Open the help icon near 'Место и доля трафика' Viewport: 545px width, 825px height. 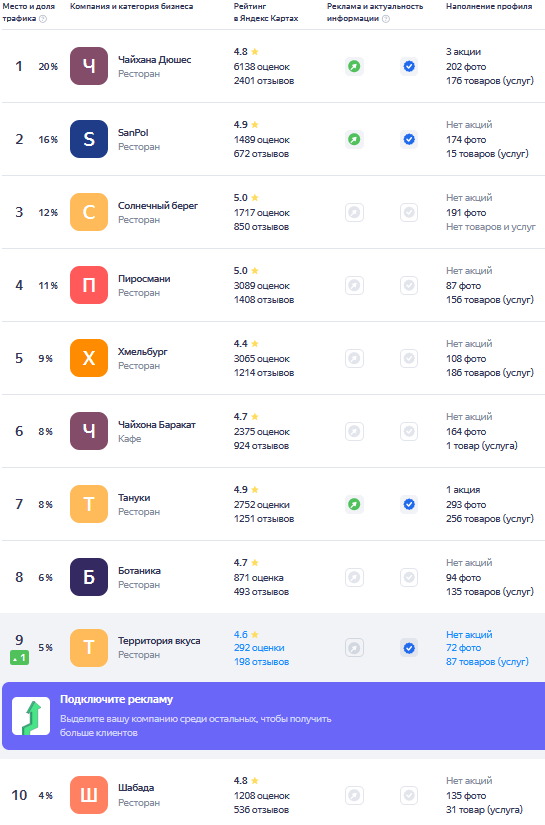click(x=43, y=18)
